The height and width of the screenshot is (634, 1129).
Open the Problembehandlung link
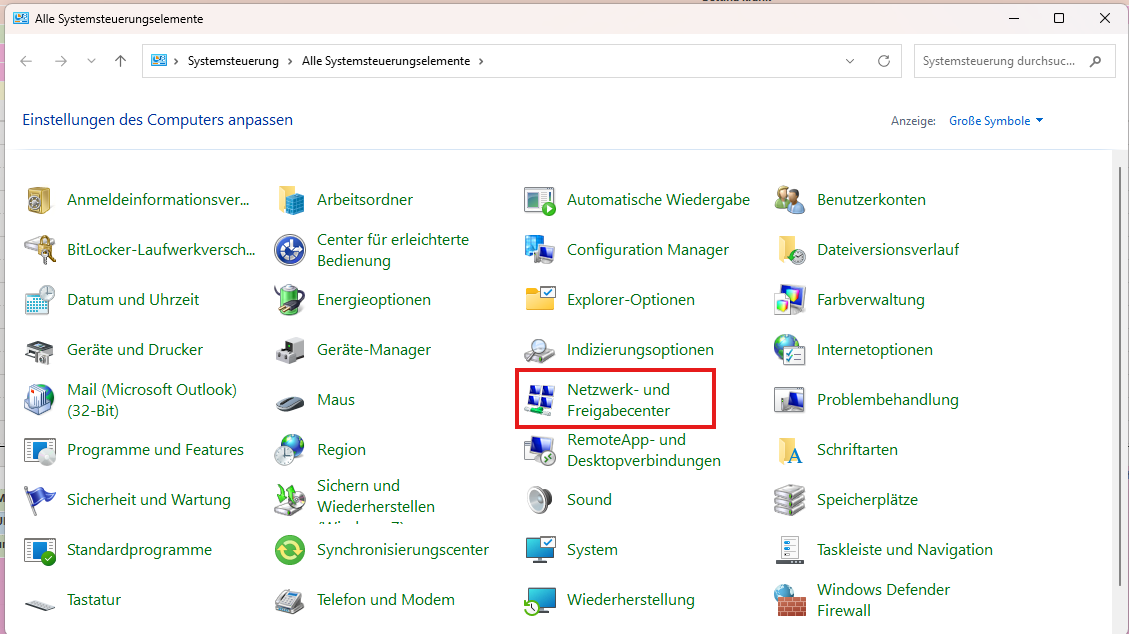(887, 400)
